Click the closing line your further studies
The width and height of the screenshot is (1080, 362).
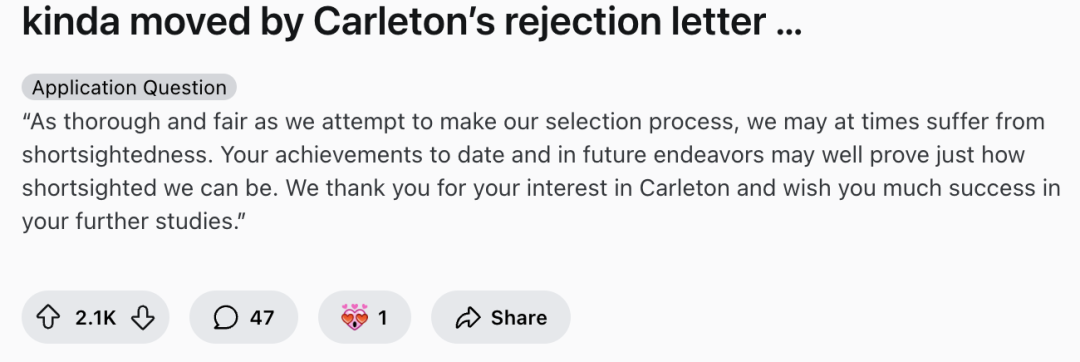(x=134, y=222)
